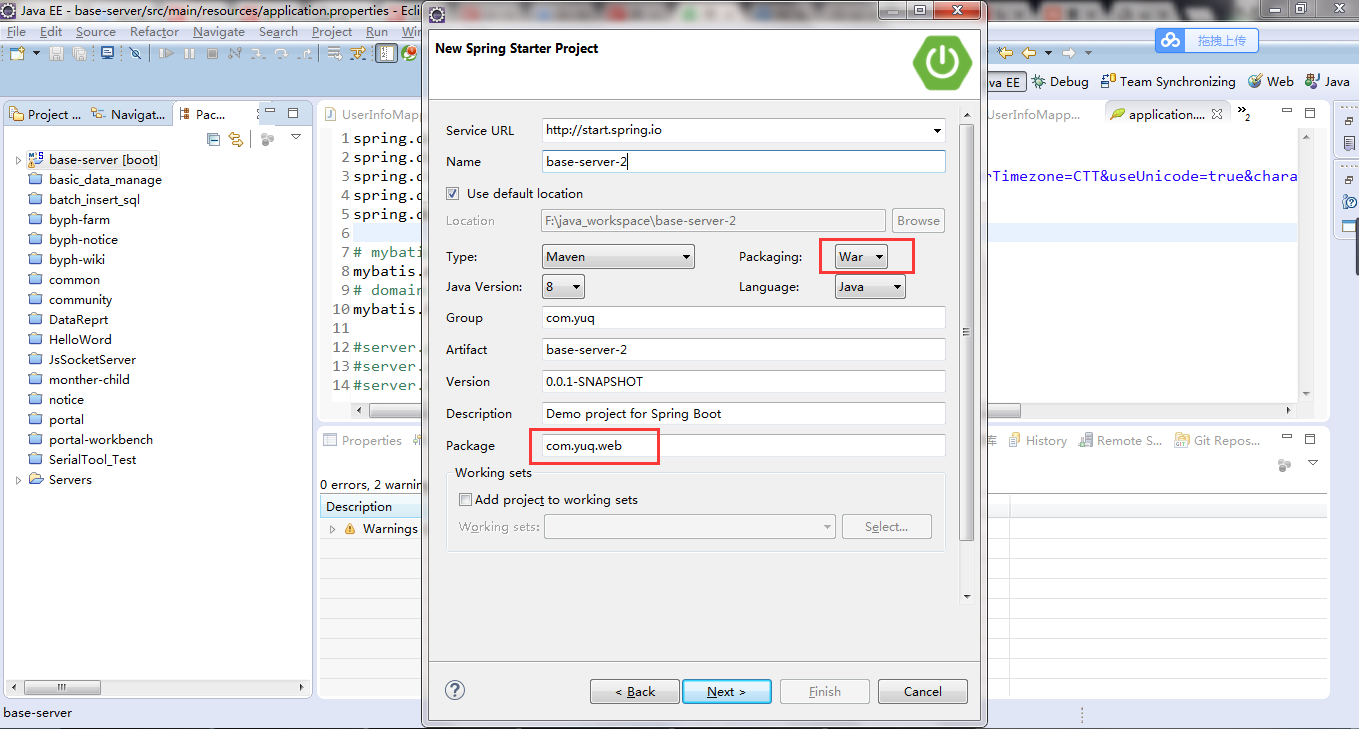The width and height of the screenshot is (1359, 729).
Task: Select portal-workbench project in tree
Action: [x=100, y=439]
